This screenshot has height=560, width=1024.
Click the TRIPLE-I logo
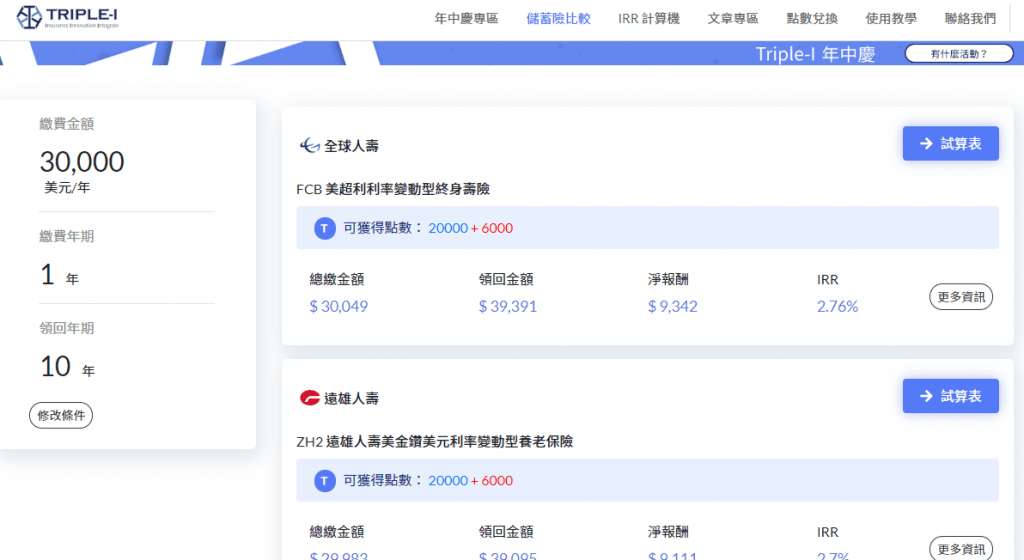point(67,17)
